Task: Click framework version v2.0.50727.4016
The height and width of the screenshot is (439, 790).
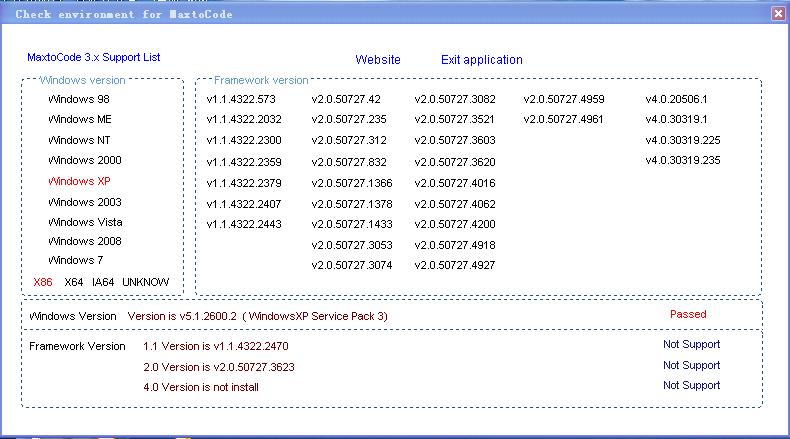Action: coord(455,183)
